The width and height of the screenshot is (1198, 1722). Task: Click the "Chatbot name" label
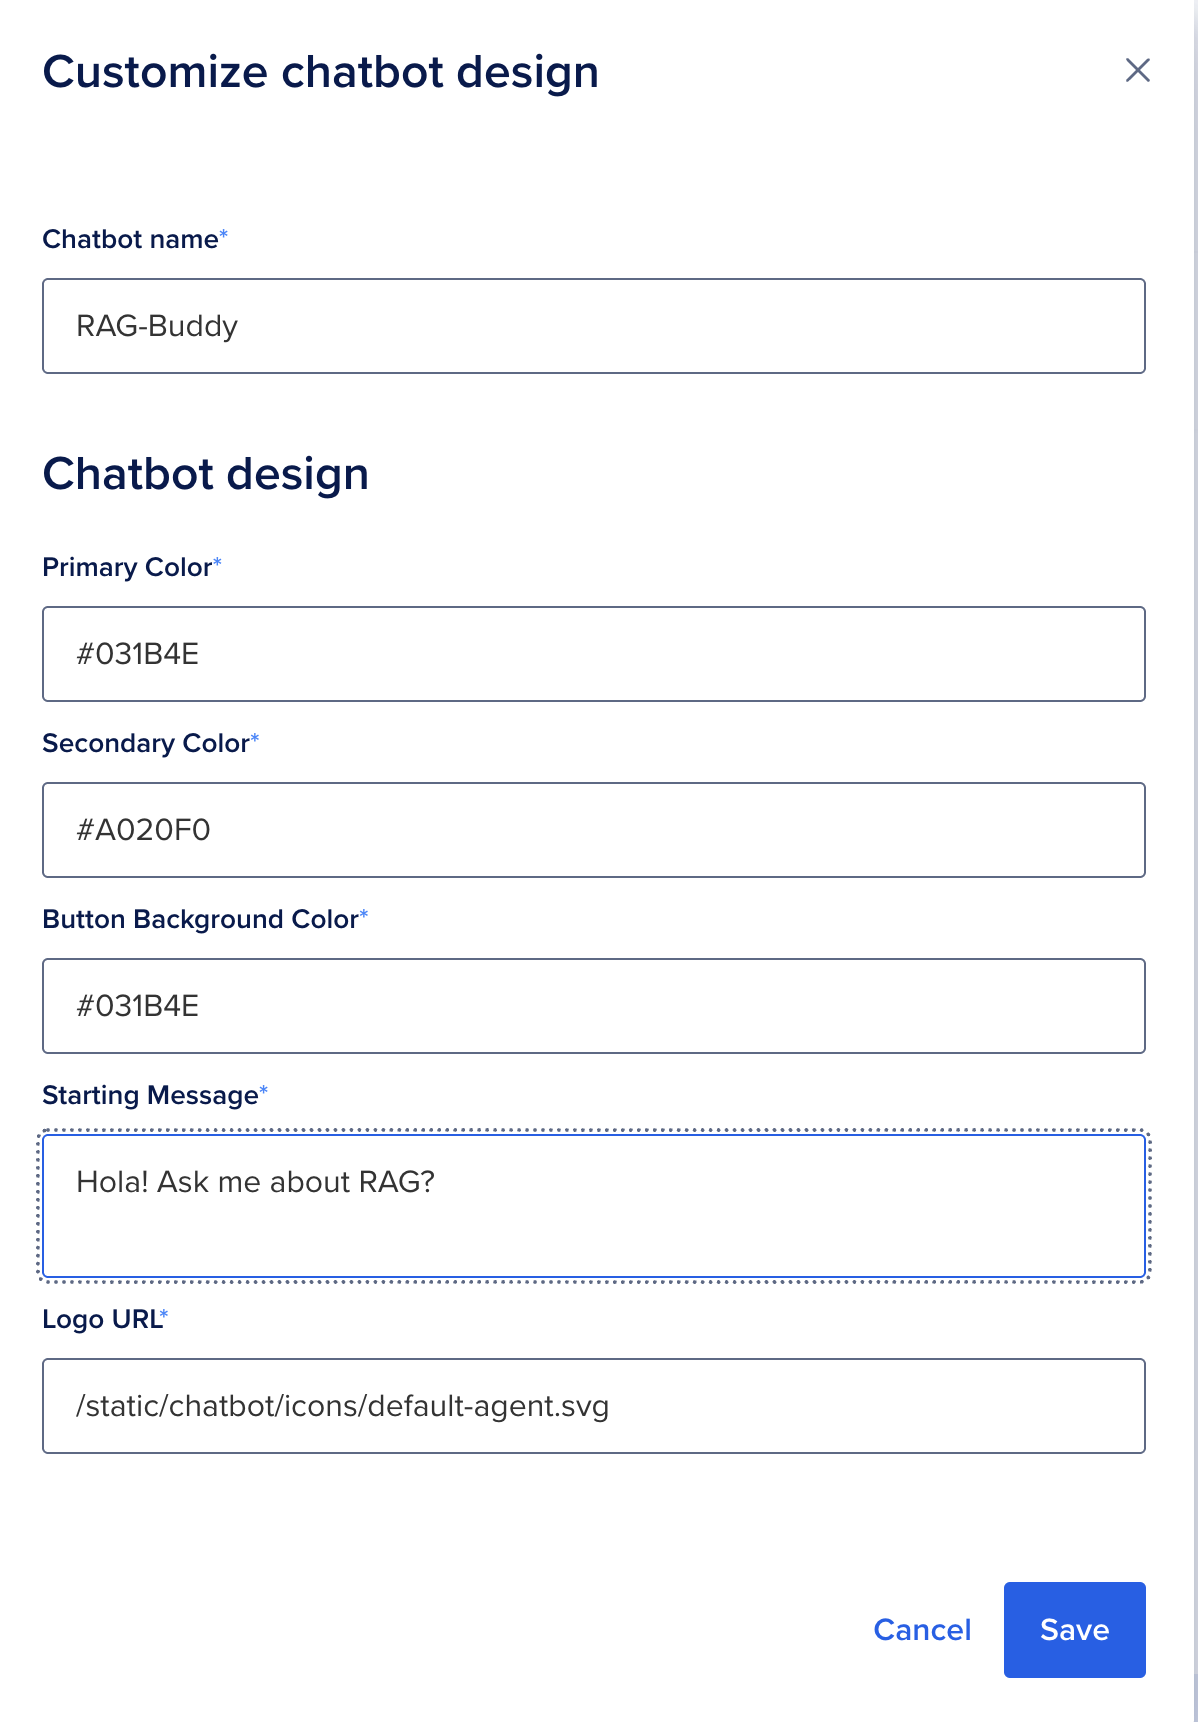(x=130, y=240)
